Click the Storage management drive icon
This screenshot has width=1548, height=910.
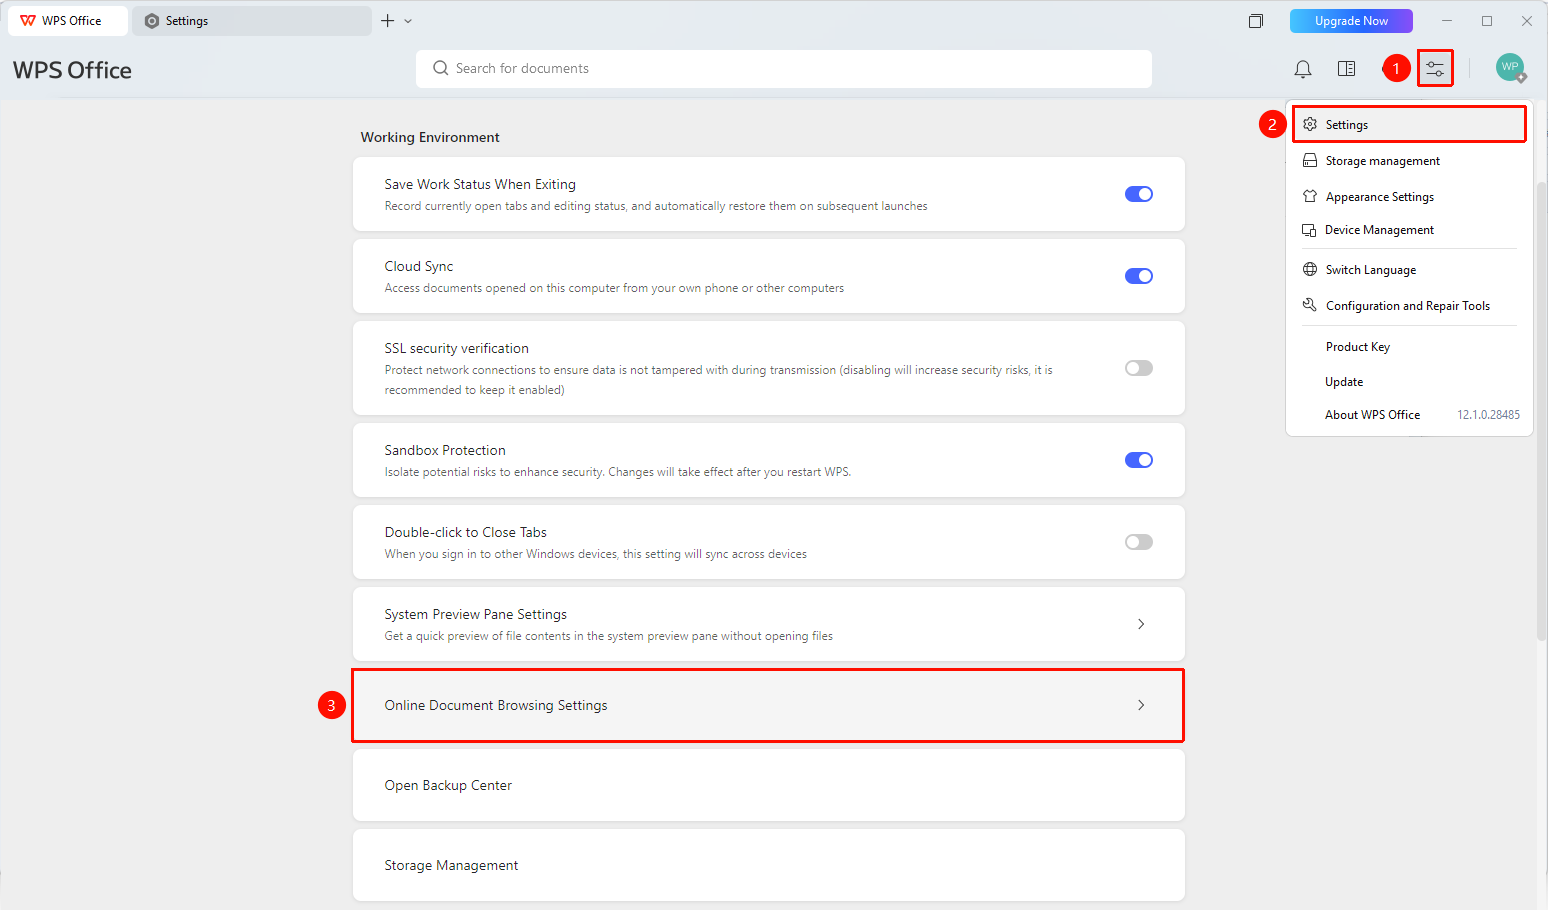(1310, 161)
